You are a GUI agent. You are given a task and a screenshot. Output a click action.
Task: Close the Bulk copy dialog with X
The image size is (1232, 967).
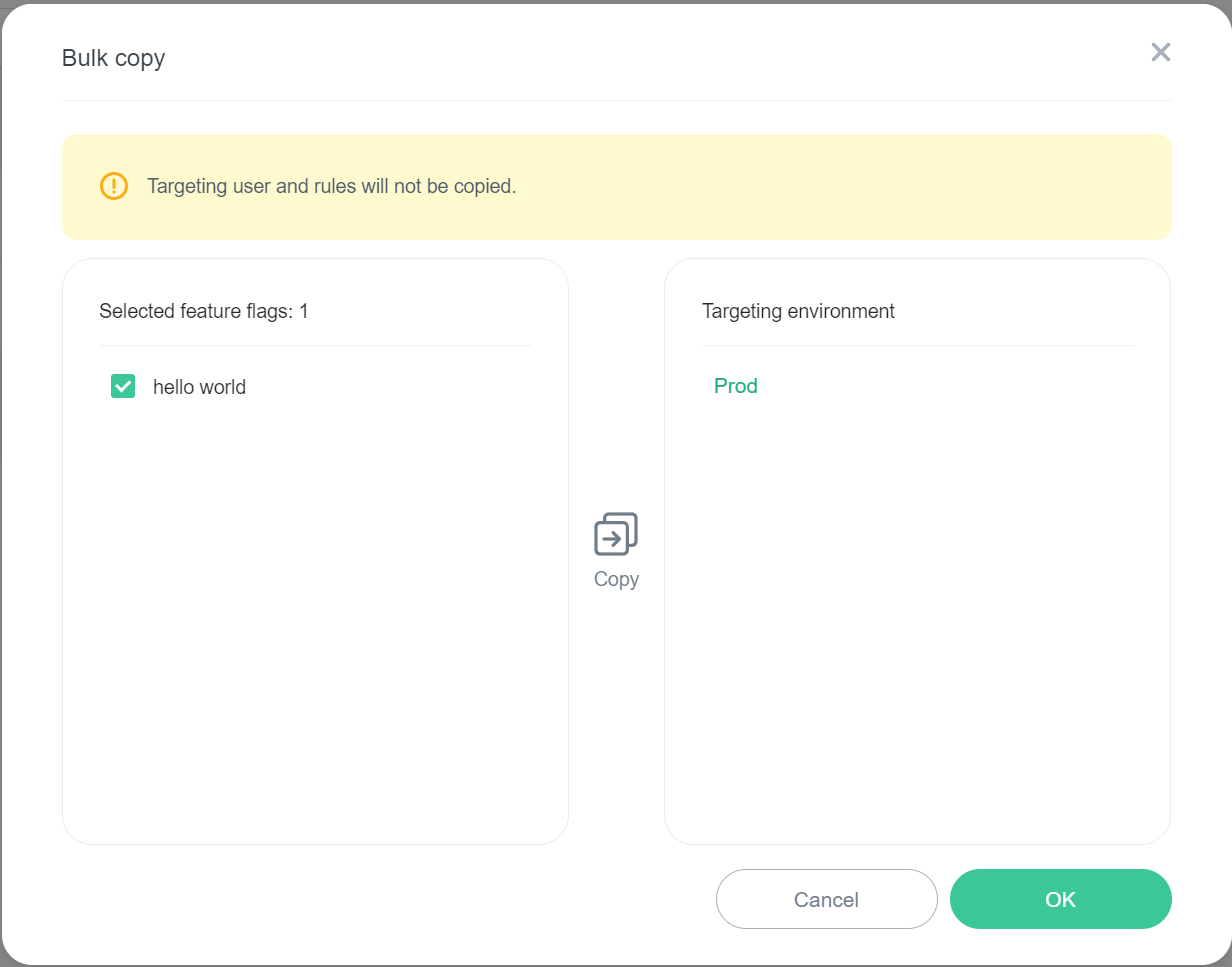point(1160,53)
